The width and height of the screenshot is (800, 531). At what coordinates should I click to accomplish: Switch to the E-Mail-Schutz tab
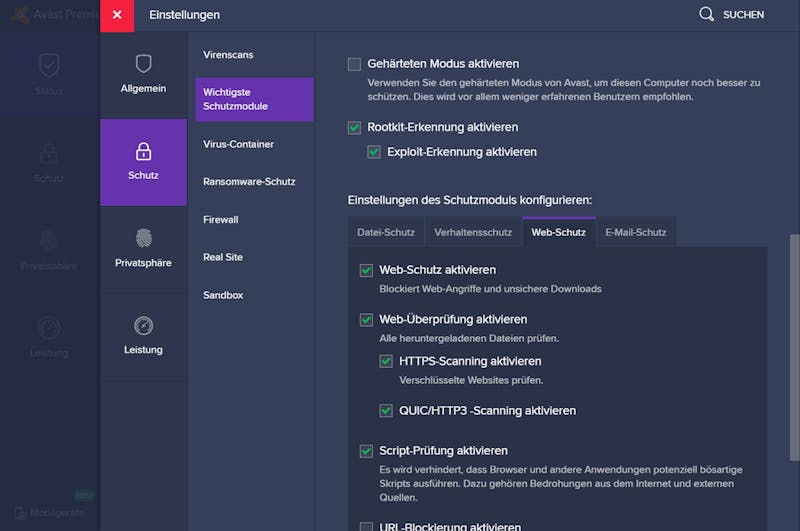(x=636, y=233)
